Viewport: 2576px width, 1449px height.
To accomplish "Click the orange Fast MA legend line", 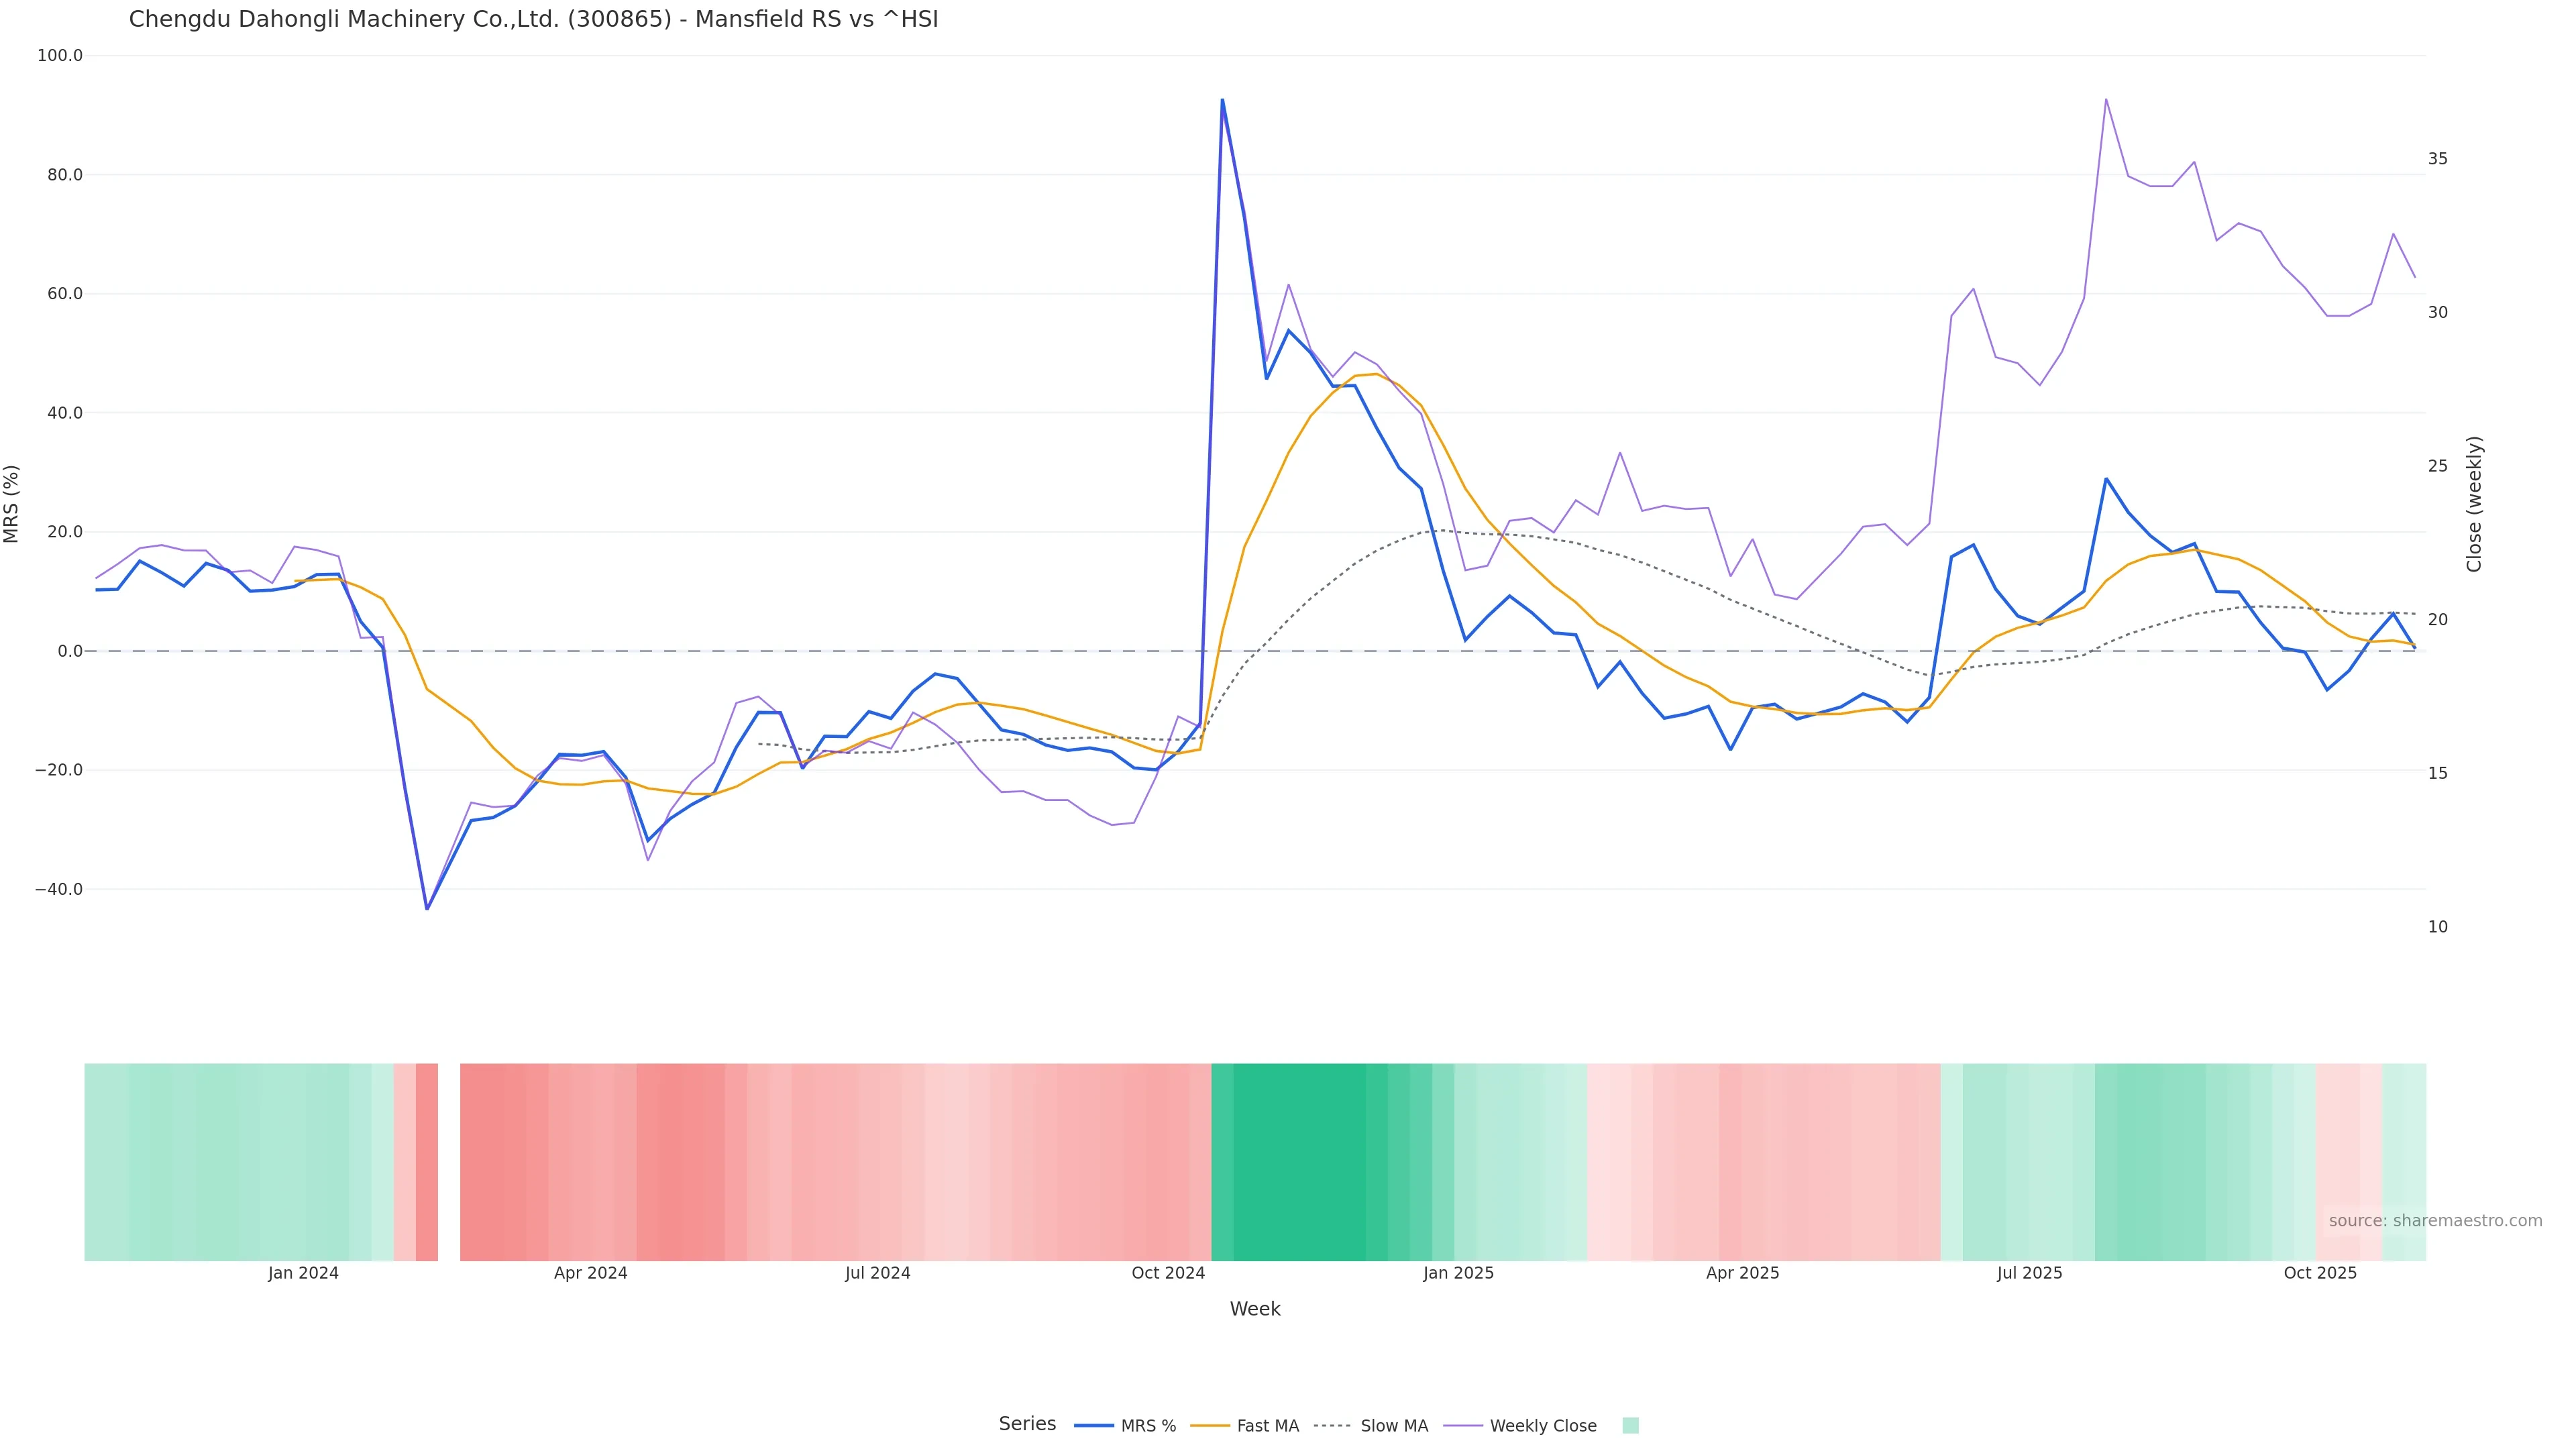I will click(x=1210, y=1426).
